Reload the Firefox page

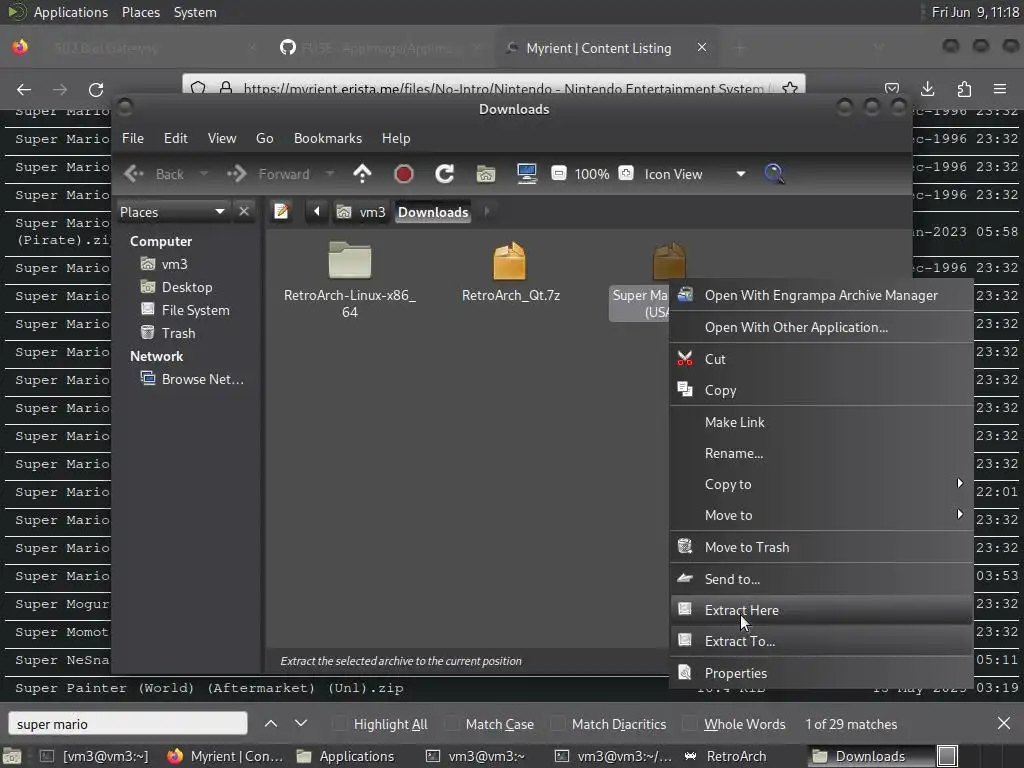pyautogui.click(x=96, y=89)
